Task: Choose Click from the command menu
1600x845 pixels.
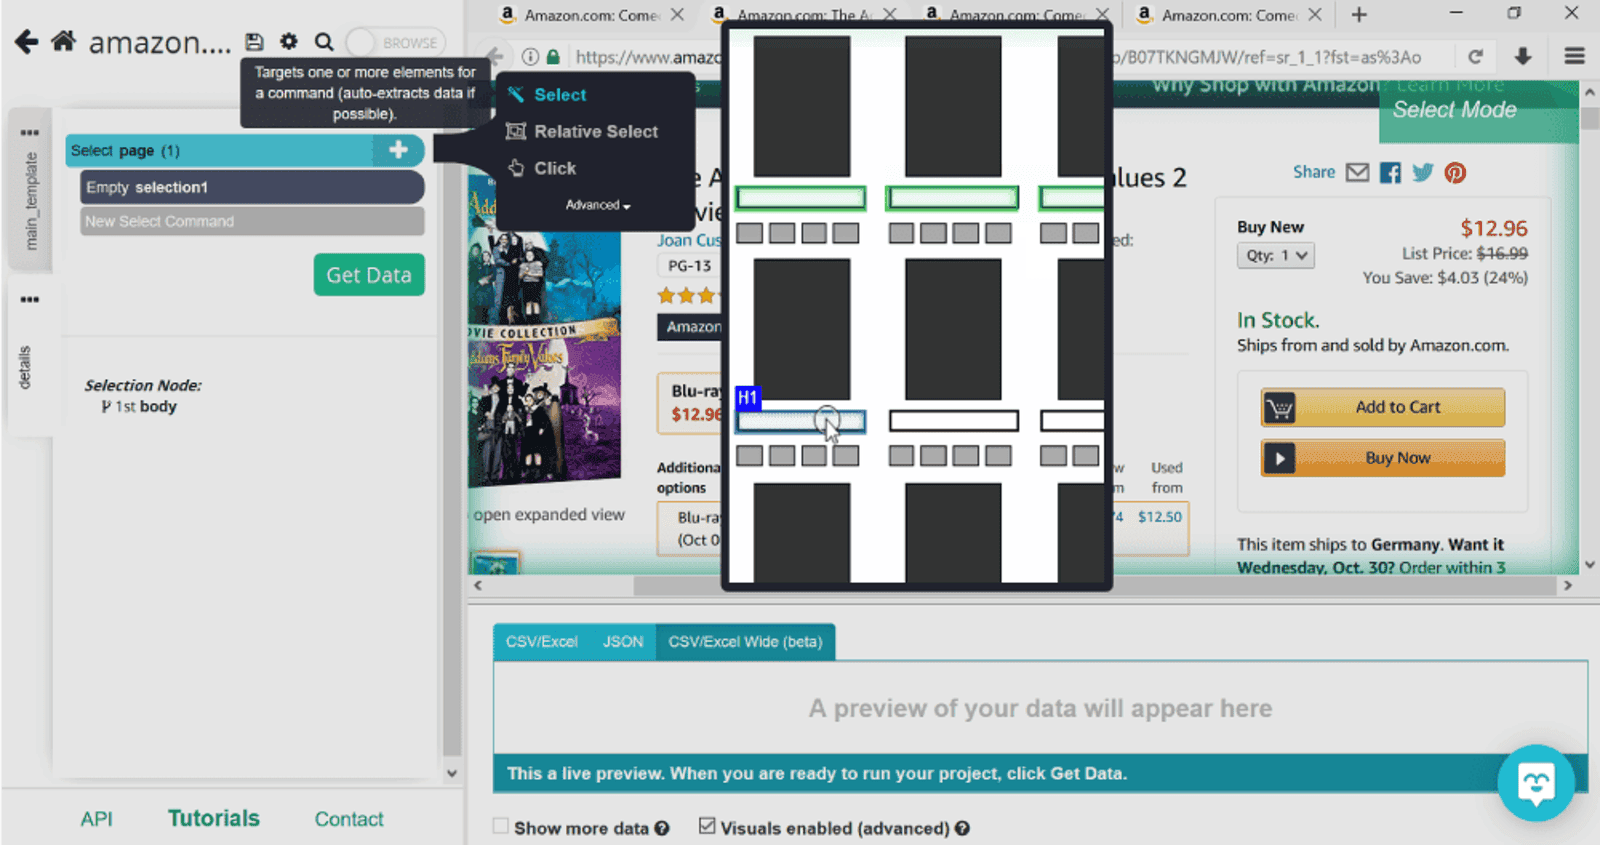Action: [542, 168]
